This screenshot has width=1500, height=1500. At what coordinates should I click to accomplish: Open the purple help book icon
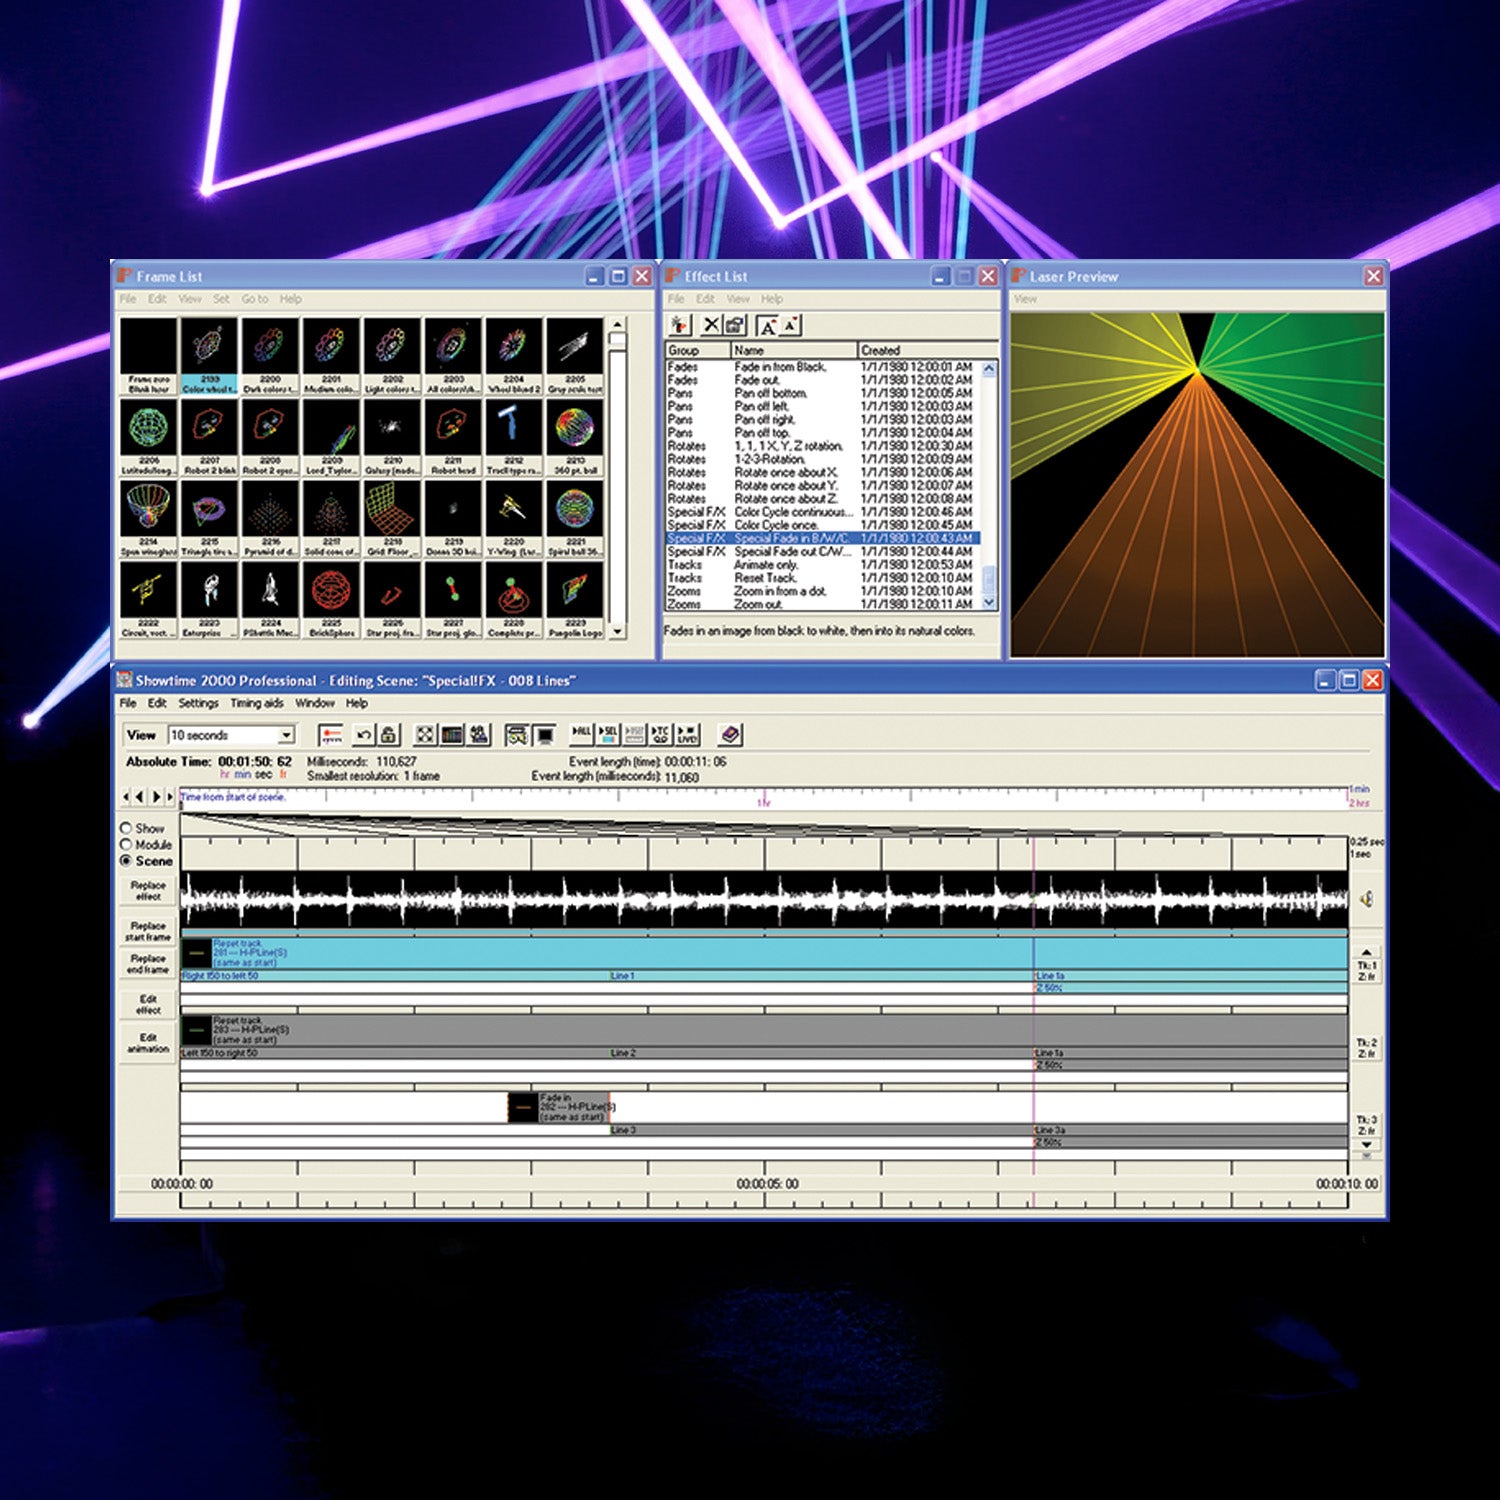tap(730, 735)
